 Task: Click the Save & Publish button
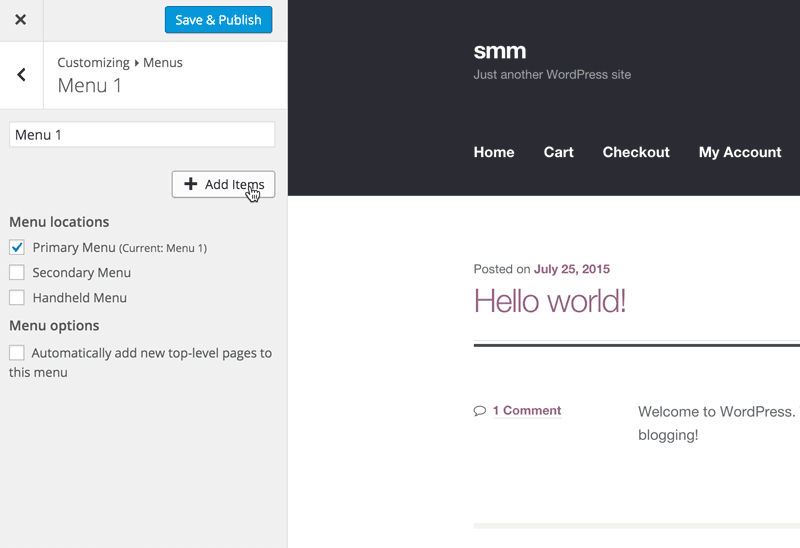(x=218, y=20)
